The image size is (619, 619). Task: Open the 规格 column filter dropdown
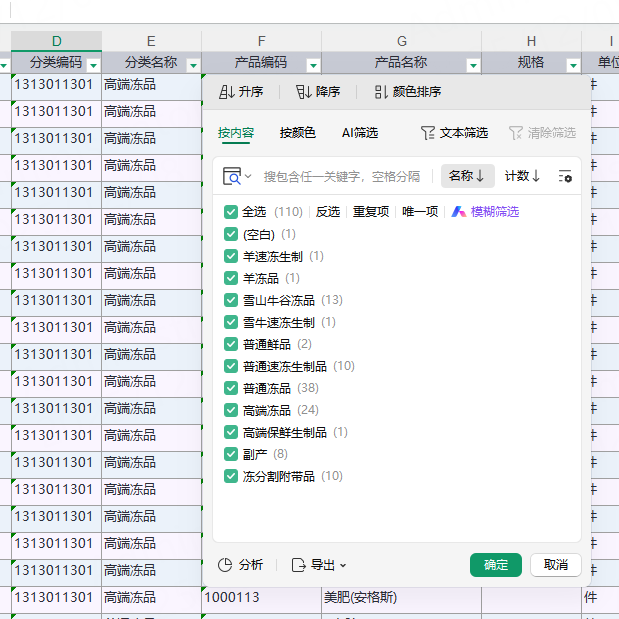(573, 65)
